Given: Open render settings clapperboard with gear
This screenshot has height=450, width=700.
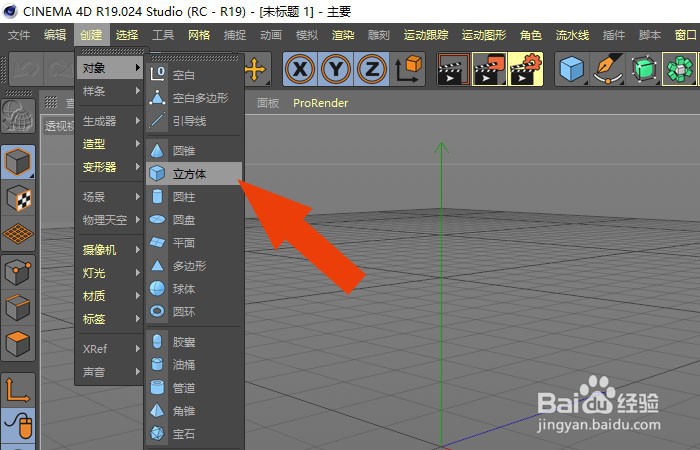Looking at the screenshot, I should 525,69.
